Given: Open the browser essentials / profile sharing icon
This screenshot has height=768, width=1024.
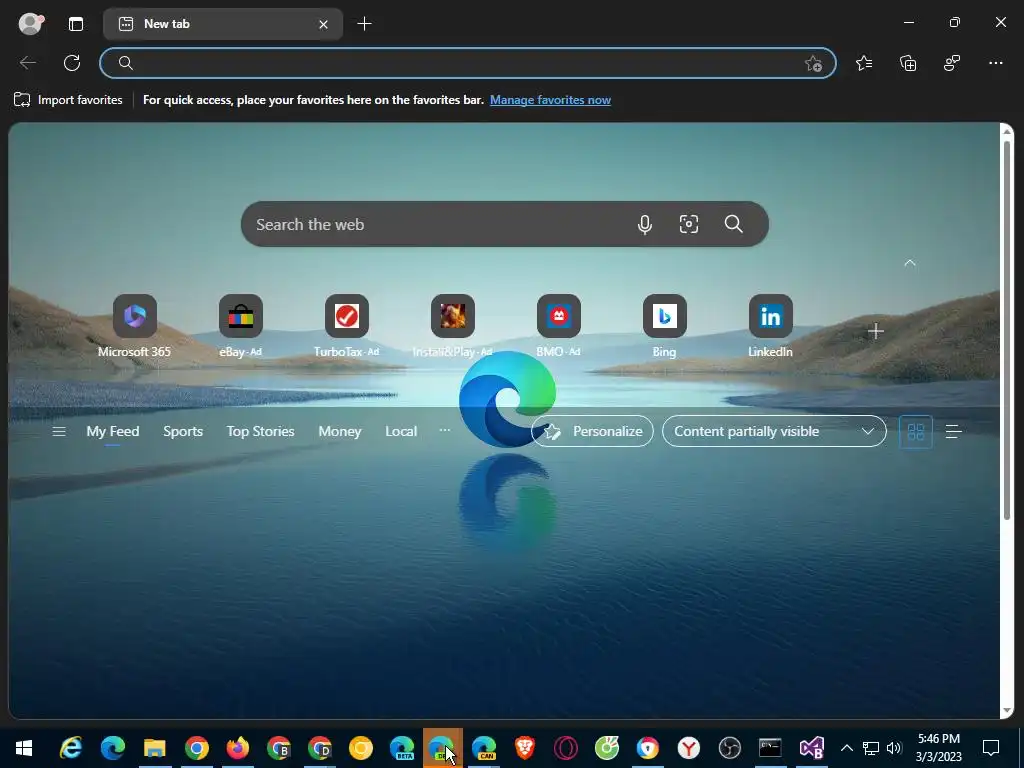Looking at the screenshot, I should click(952, 63).
